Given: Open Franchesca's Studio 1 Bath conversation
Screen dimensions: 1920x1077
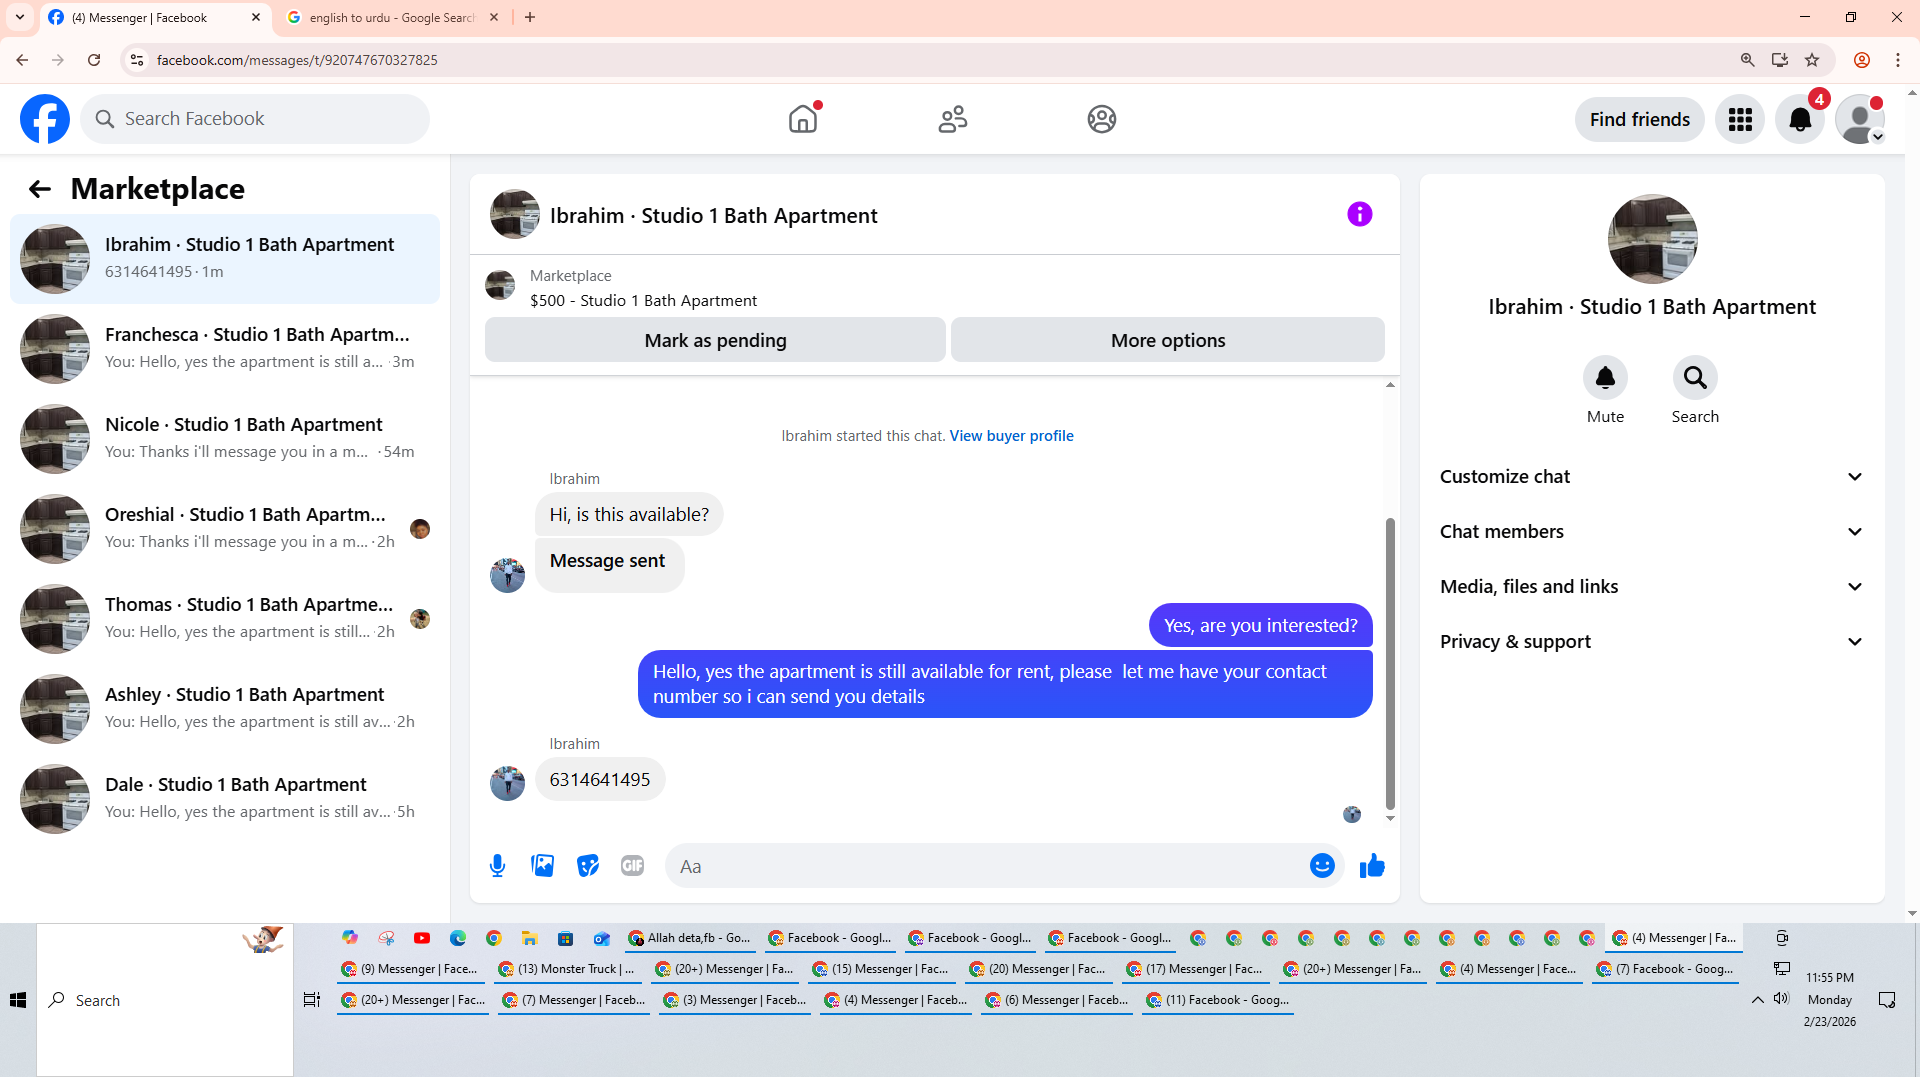Looking at the screenshot, I should coord(225,349).
